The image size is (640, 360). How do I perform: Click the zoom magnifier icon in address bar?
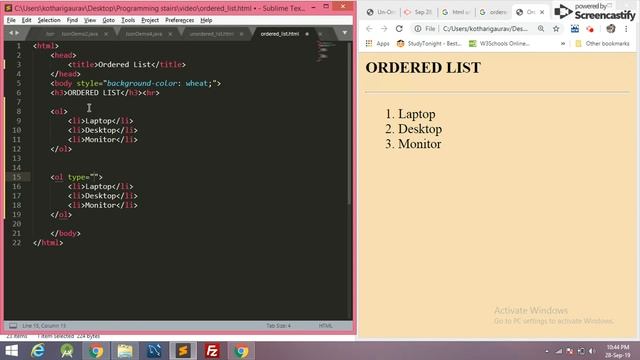[541, 29]
